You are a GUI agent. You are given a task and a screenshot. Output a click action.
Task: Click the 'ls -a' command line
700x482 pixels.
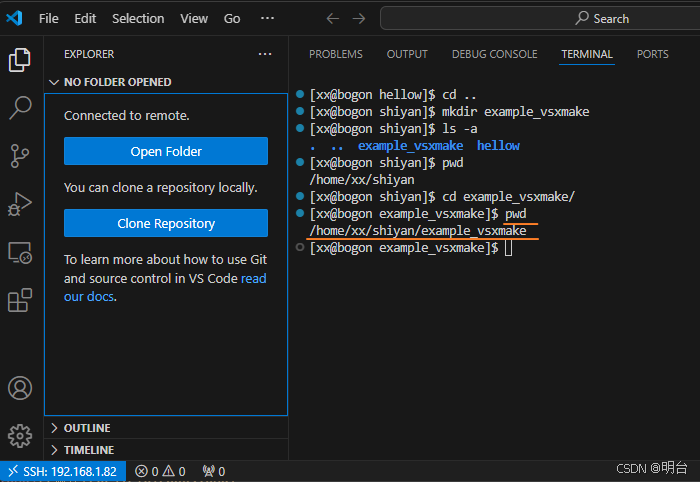(393, 129)
